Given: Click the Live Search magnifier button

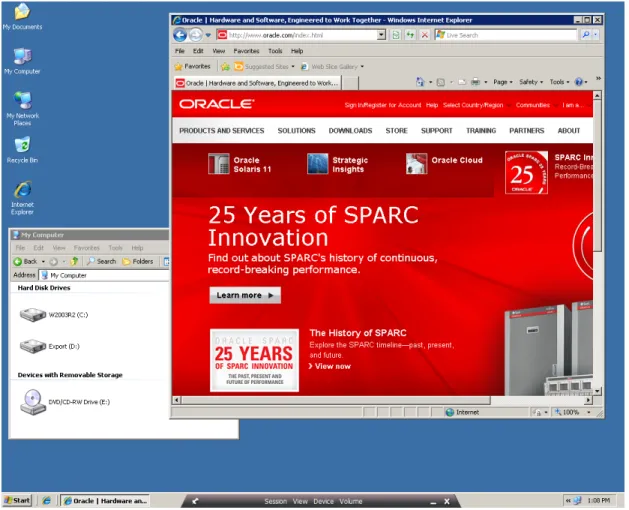Looking at the screenshot, I should point(586,35).
